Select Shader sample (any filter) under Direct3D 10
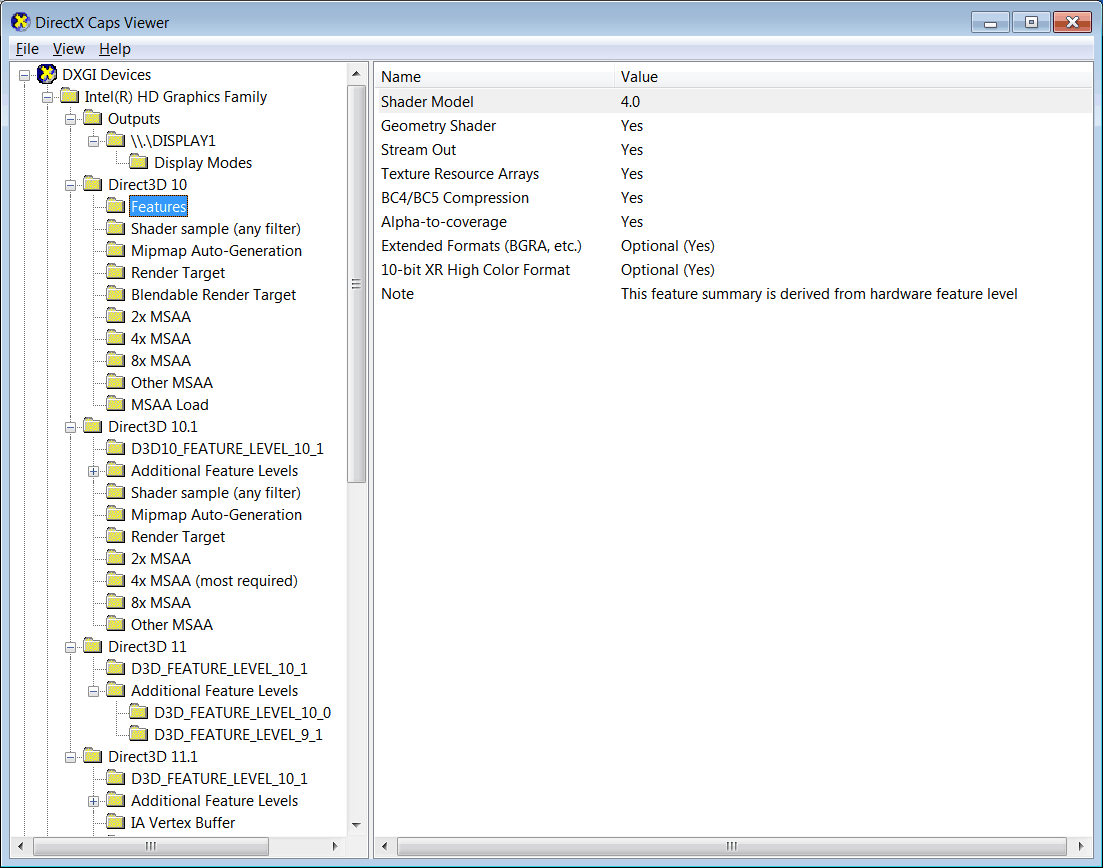 pyautogui.click(x=215, y=229)
